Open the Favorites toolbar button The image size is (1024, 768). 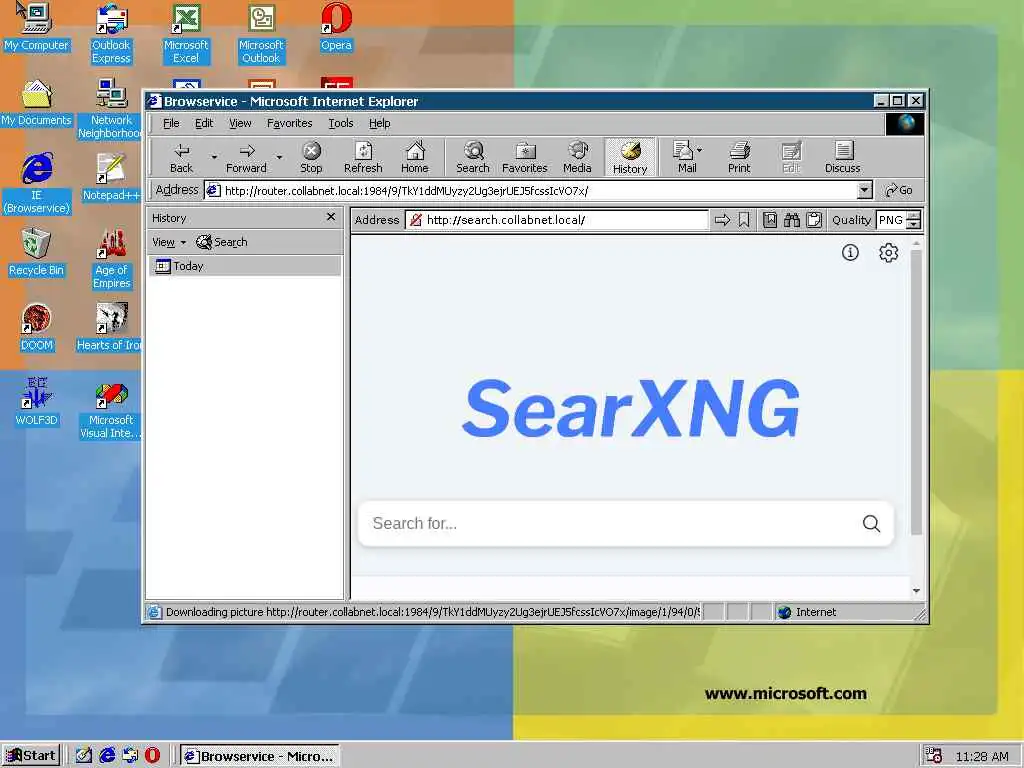coord(524,157)
